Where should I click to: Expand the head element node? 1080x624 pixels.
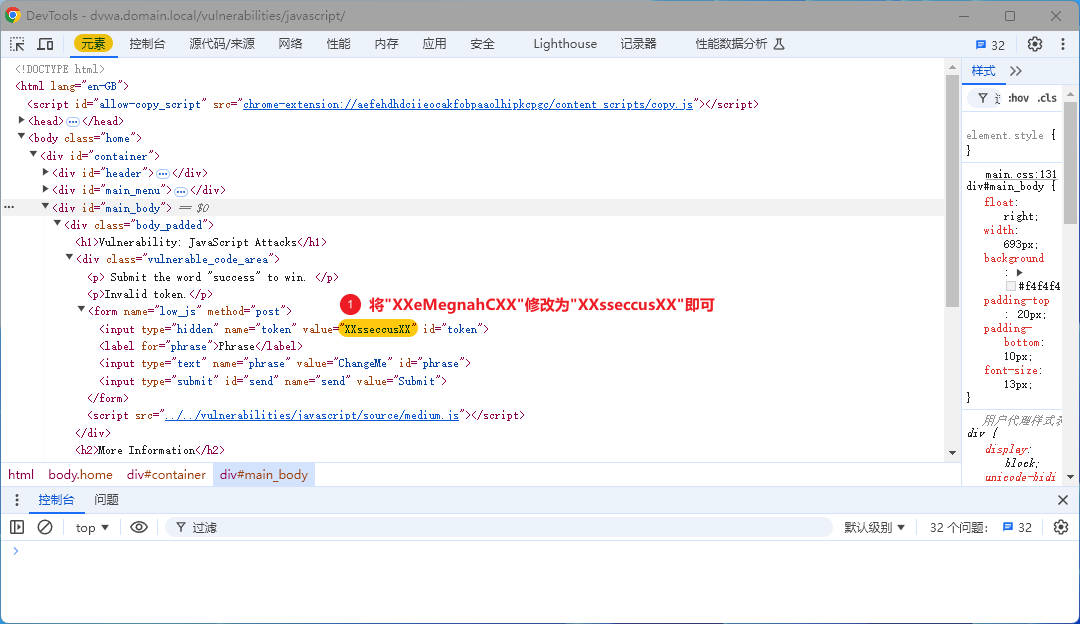click(21, 121)
